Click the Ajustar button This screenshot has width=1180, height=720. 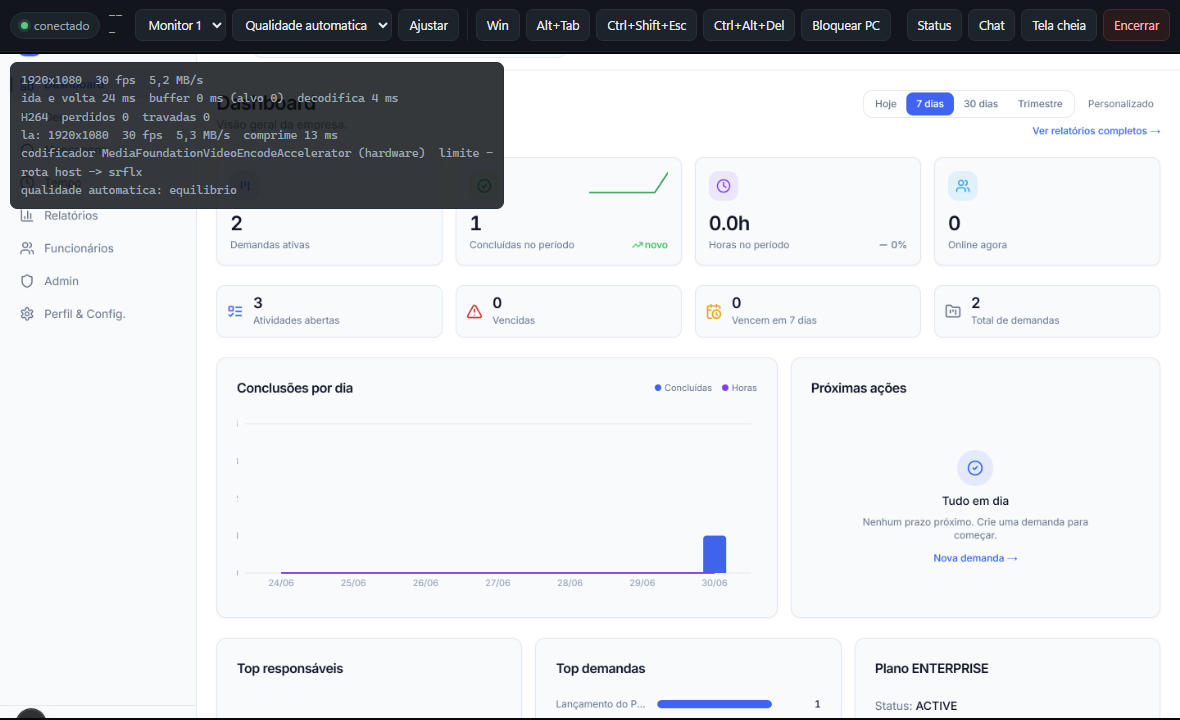(428, 26)
